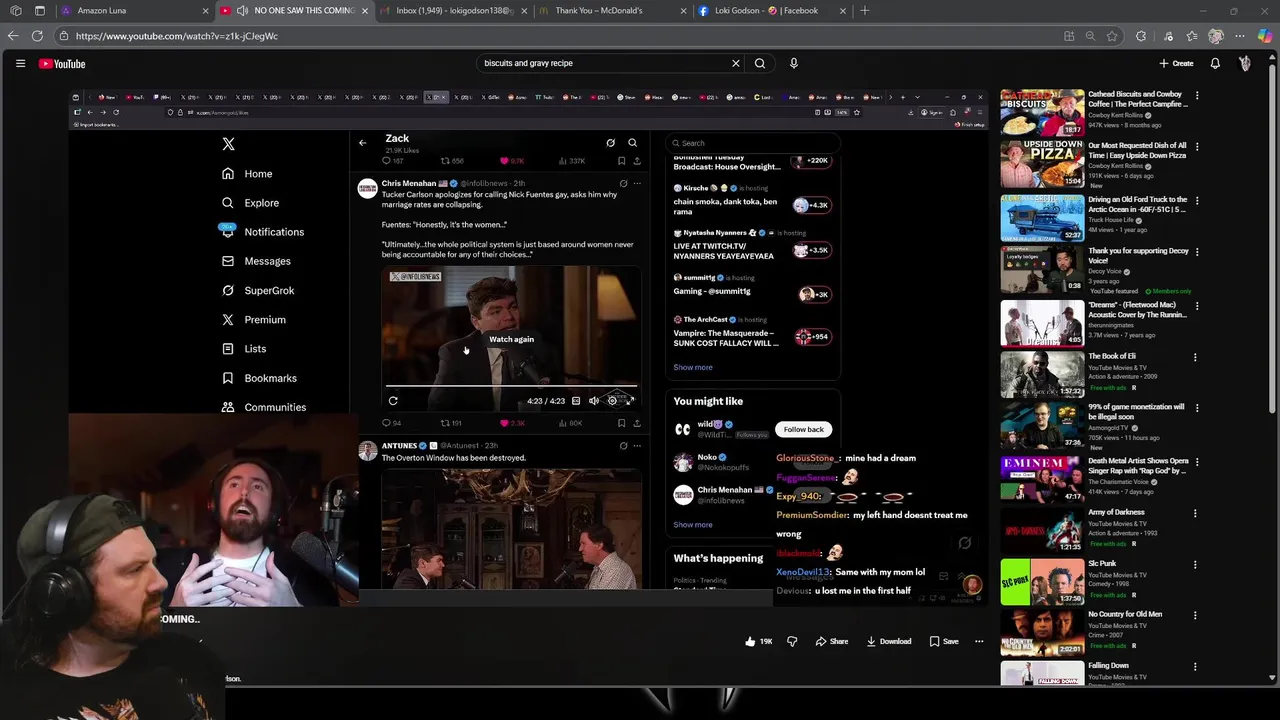Clear the search box with the X
Image resolution: width=1280 pixels, height=720 pixels.
click(736, 63)
